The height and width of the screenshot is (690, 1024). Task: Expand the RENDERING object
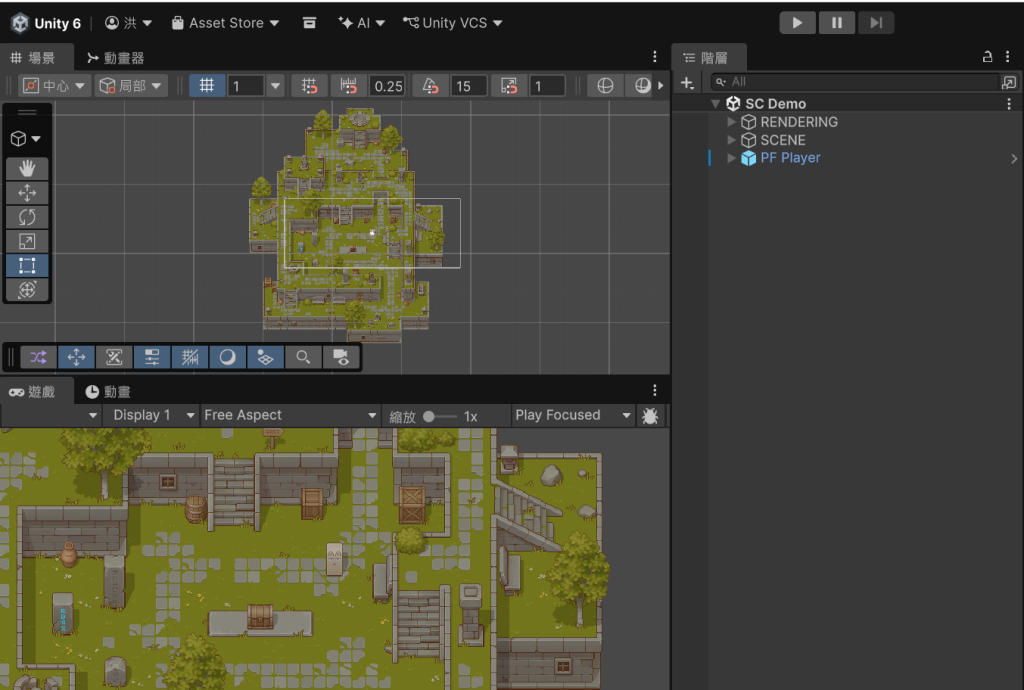coord(731,121)
